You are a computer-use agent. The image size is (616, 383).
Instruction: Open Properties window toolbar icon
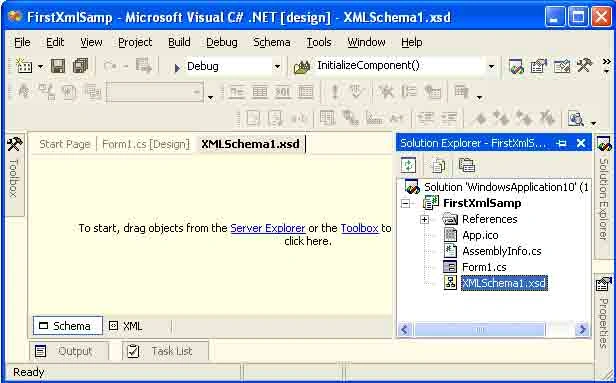(539, 66)
